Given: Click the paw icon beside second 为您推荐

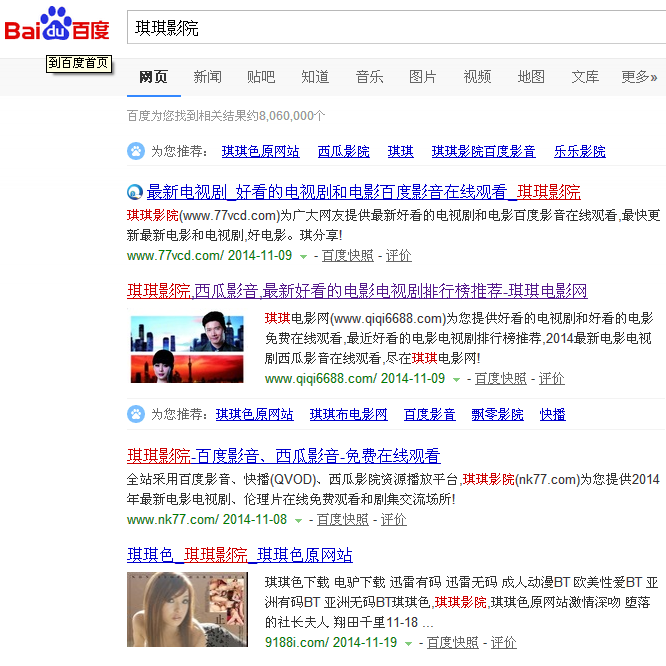Looking at the screenshot, I should (136, 414).
